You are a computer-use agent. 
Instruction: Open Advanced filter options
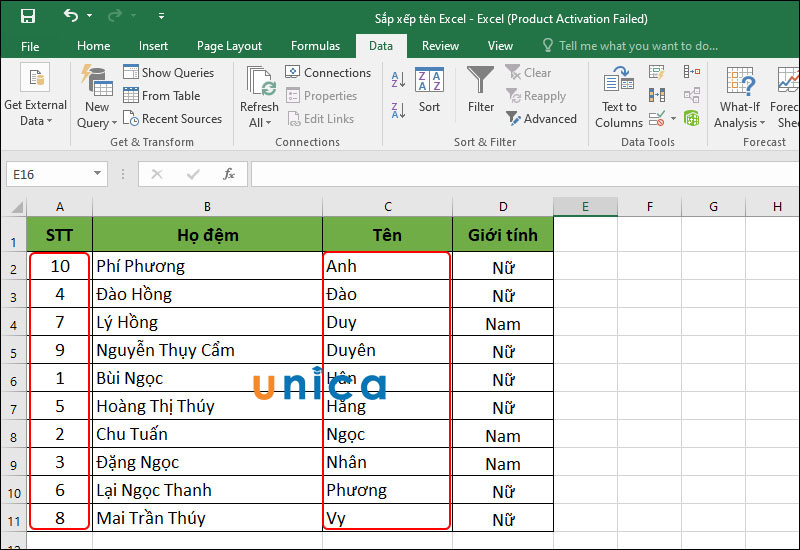pyautogui.click(x=541, y=119)
